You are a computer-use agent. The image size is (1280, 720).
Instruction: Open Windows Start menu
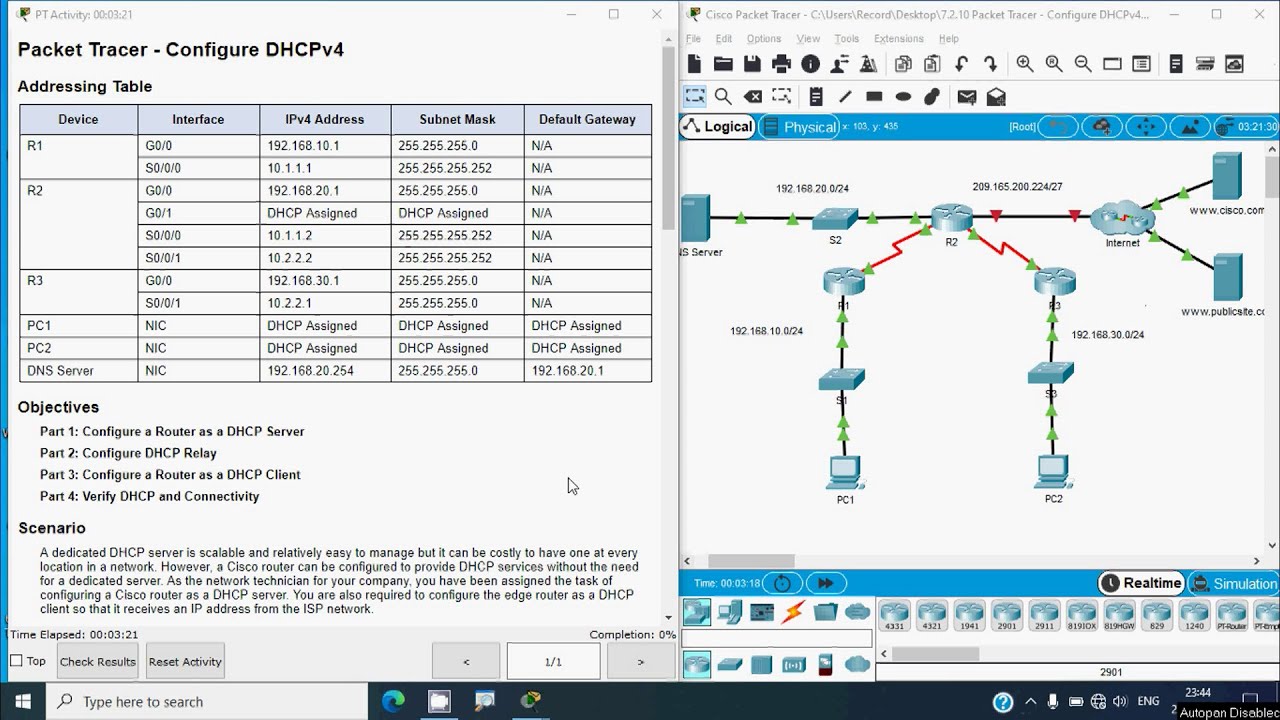click(x=23, y=701)
